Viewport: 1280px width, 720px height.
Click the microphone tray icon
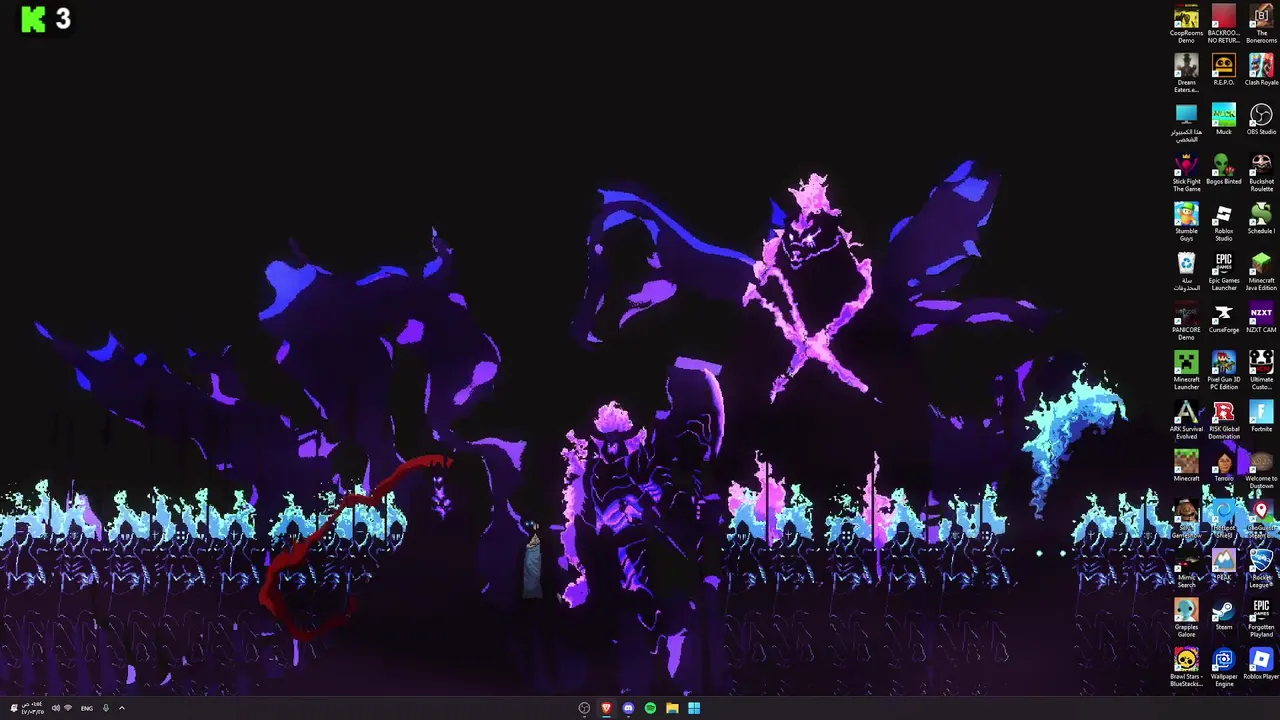pos(106,708)
